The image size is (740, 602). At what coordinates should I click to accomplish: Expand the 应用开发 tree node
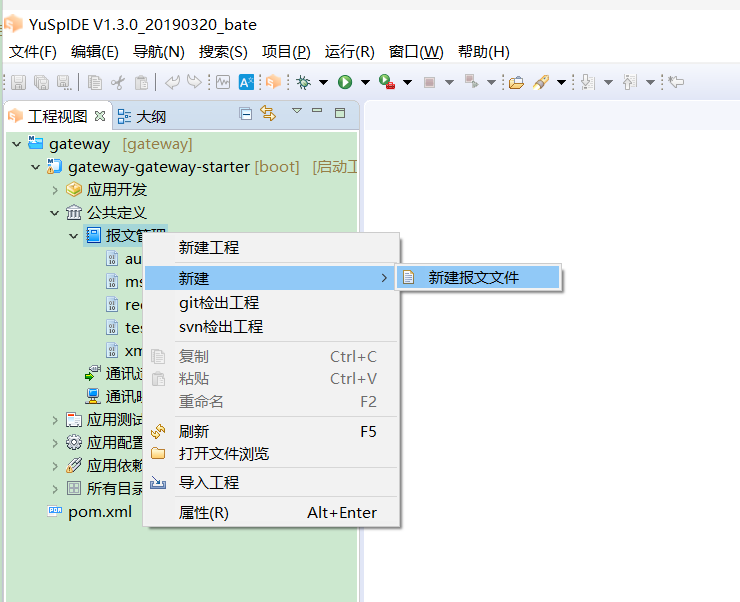(55, 190)
